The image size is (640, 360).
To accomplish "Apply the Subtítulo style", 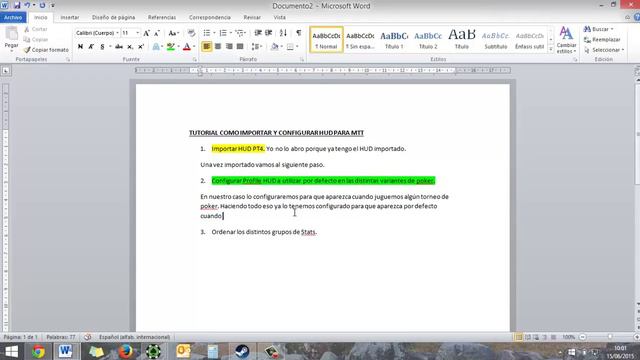I will pos(496,40).
